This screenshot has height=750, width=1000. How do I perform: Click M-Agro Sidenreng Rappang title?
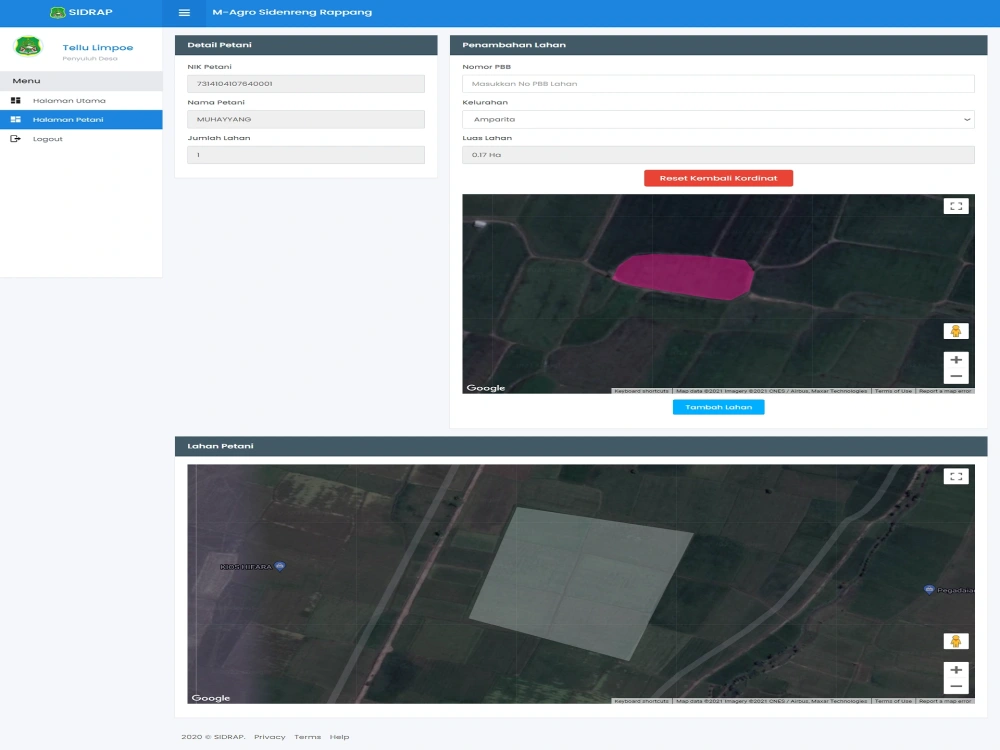click(x=292, y=12)
